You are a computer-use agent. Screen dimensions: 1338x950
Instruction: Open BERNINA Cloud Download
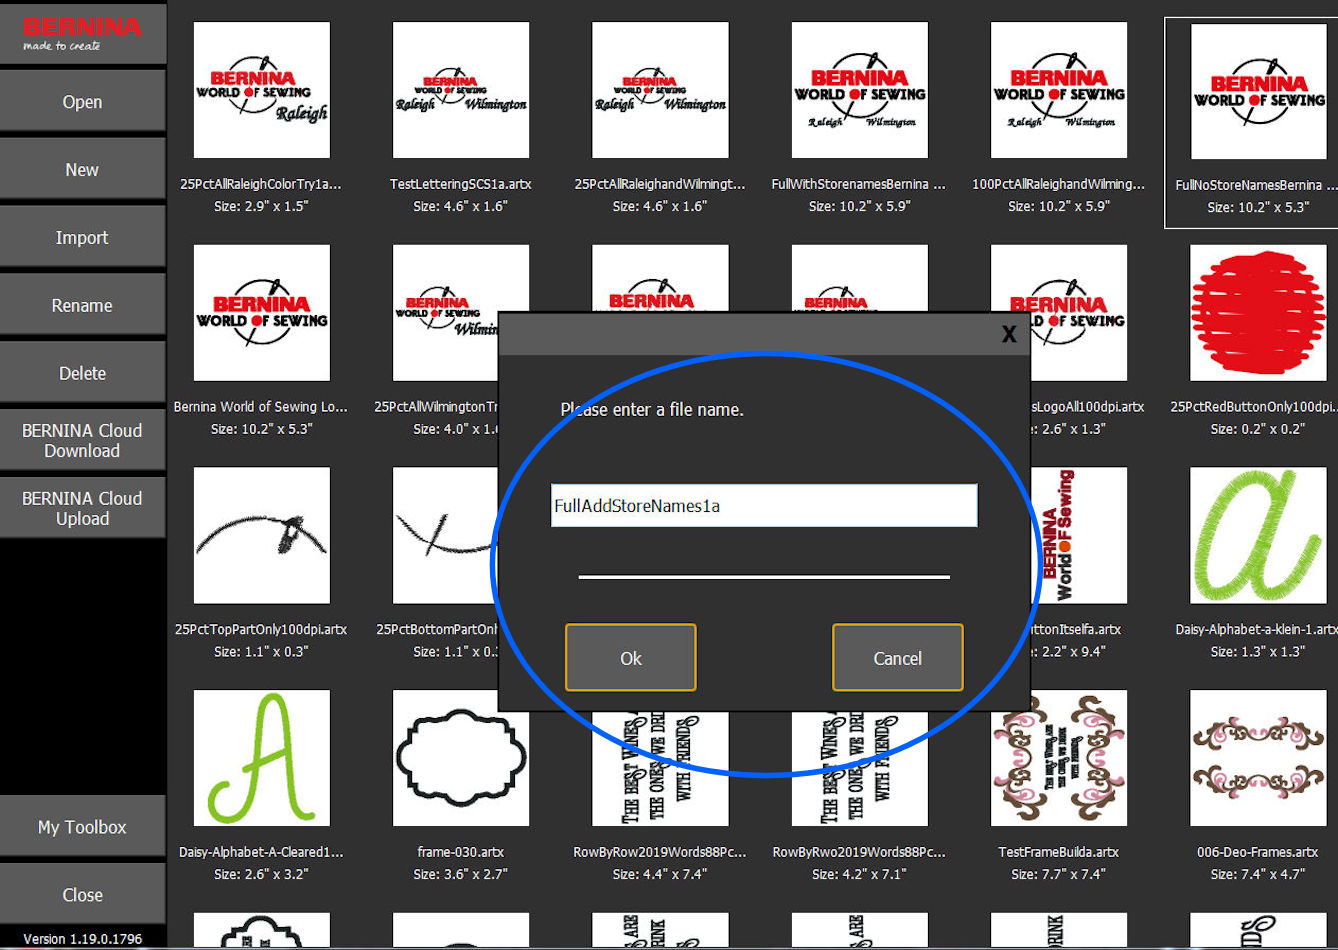point(82,440)
